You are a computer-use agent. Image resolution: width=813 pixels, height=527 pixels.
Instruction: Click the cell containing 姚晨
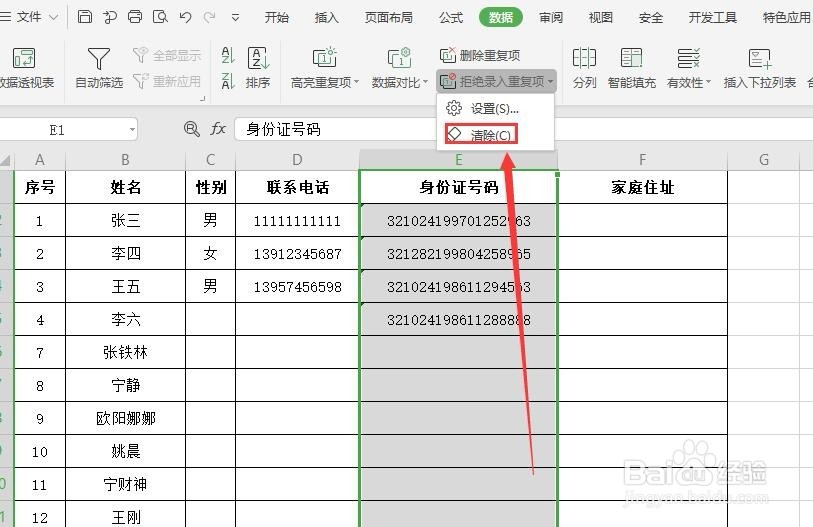point(125,451)
